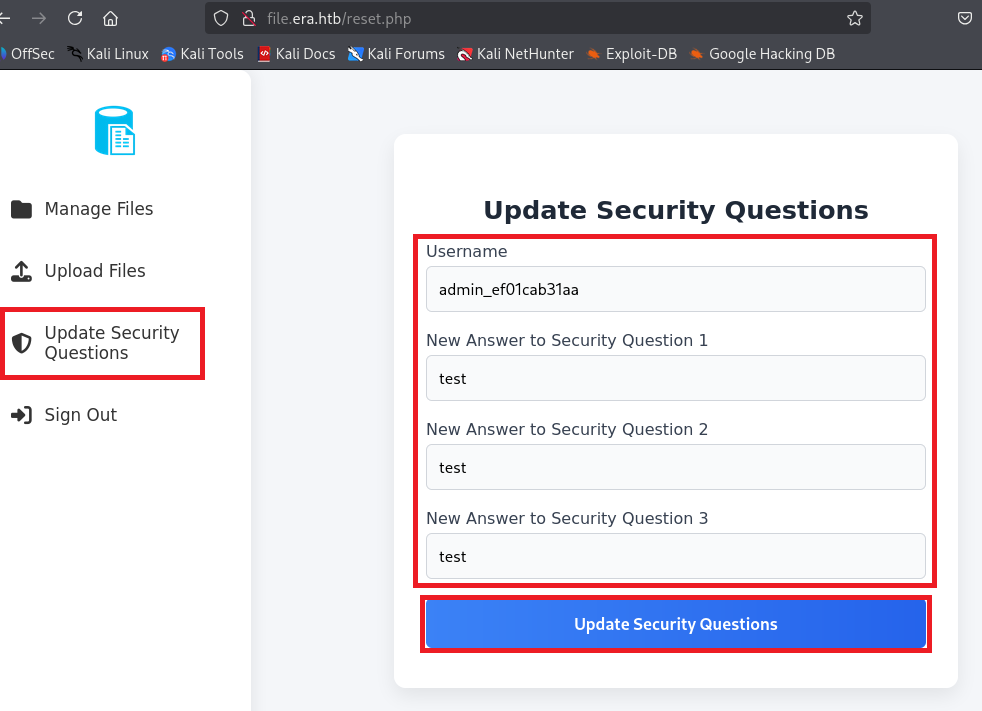The height and width of the screenshot is (711, 982).
Task: Open the Pocket save icon in toolbar
Action: click(965, 18)
